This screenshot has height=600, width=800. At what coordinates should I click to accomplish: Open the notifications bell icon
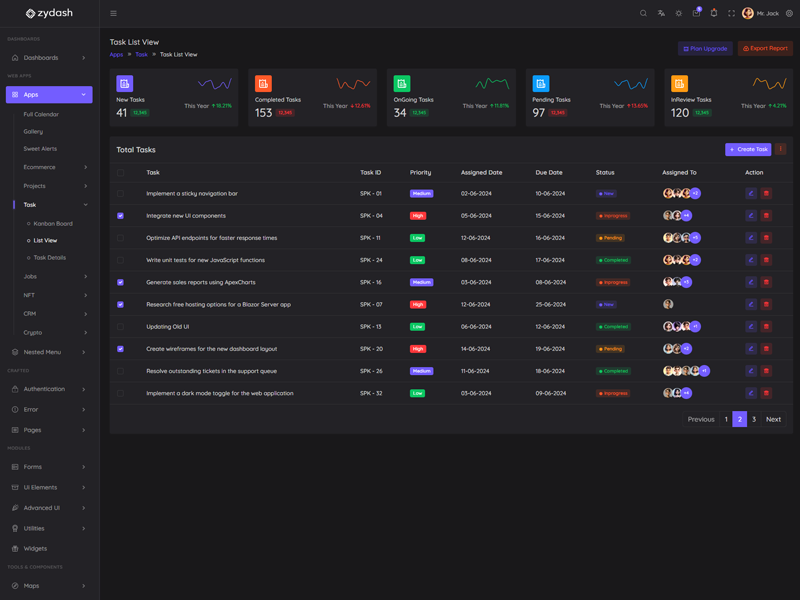coord(713,13)
